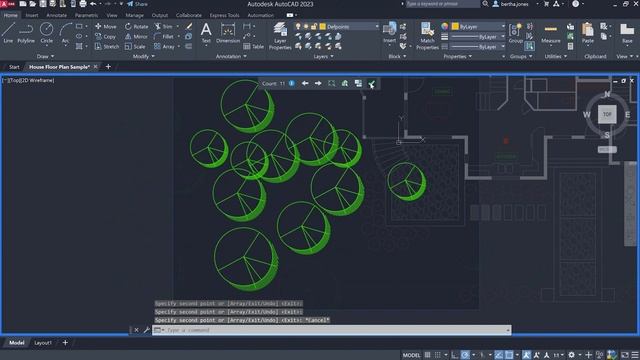Viewport: 640px width, 360px height.
Task: Switch to Layout1 tab
Action: 43,343
